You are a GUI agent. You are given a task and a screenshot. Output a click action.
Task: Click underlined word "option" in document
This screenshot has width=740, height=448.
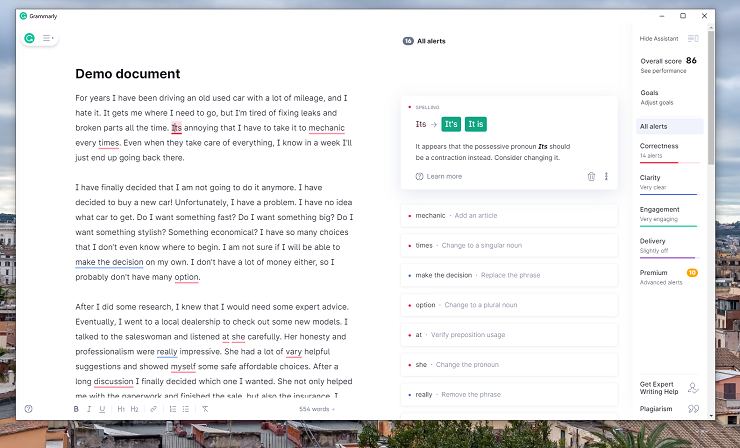tap(186, 277)
